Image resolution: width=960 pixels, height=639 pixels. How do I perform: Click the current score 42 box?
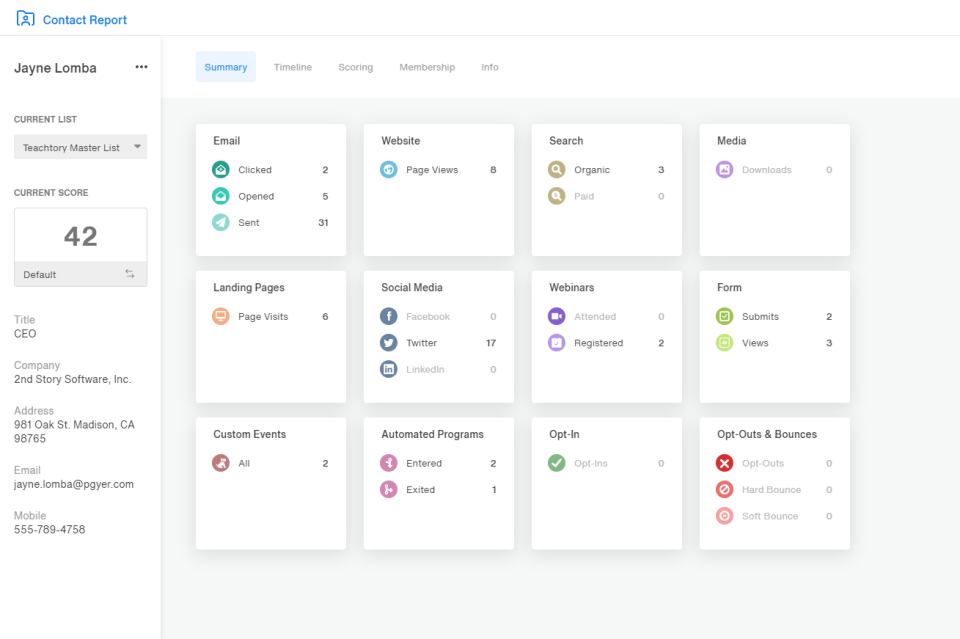pyautogui.click(x=81, y=236)
